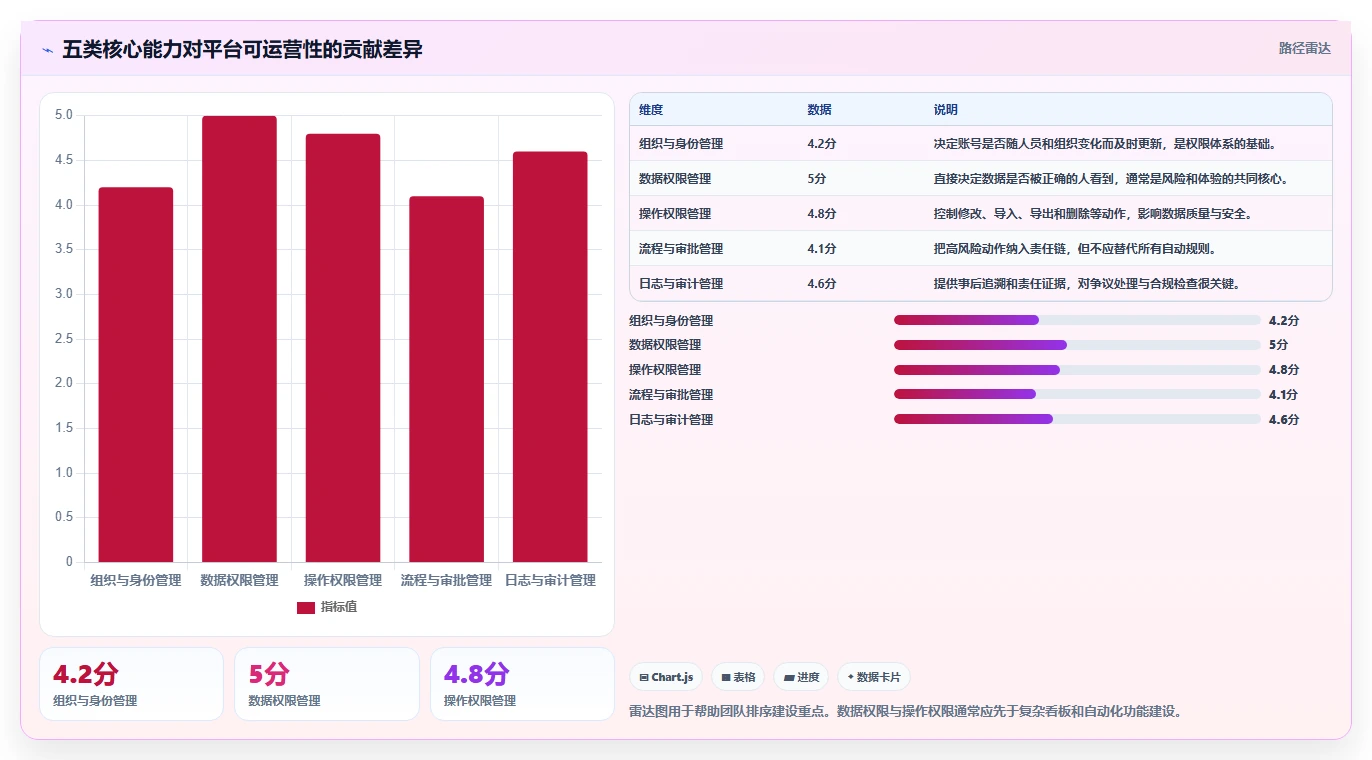Open the 5分 数据权限管理 data card
Screen dimensions: 1372x760
point(326,684)
